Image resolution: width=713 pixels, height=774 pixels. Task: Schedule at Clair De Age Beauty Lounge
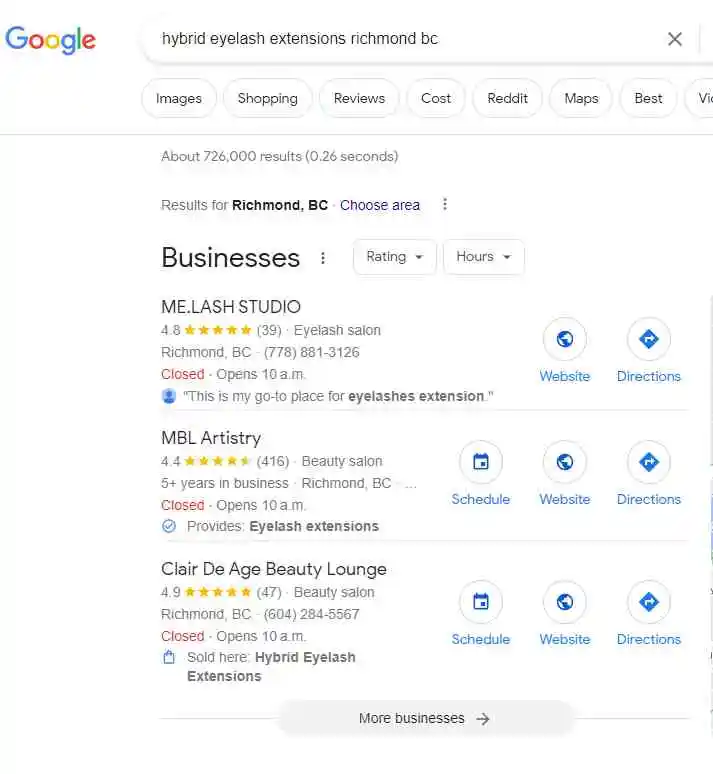click(x=481, y=602)
